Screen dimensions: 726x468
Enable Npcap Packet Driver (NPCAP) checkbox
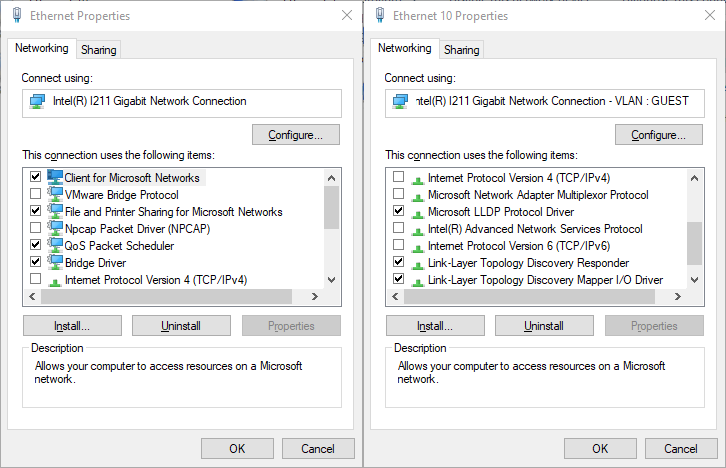35,228
